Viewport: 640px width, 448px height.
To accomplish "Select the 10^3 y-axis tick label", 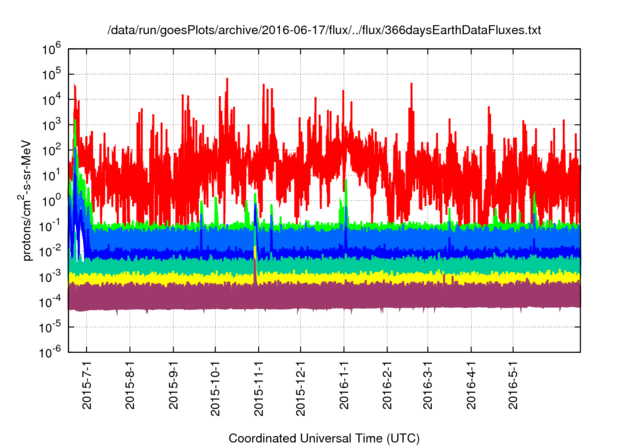I will point(51,125).
